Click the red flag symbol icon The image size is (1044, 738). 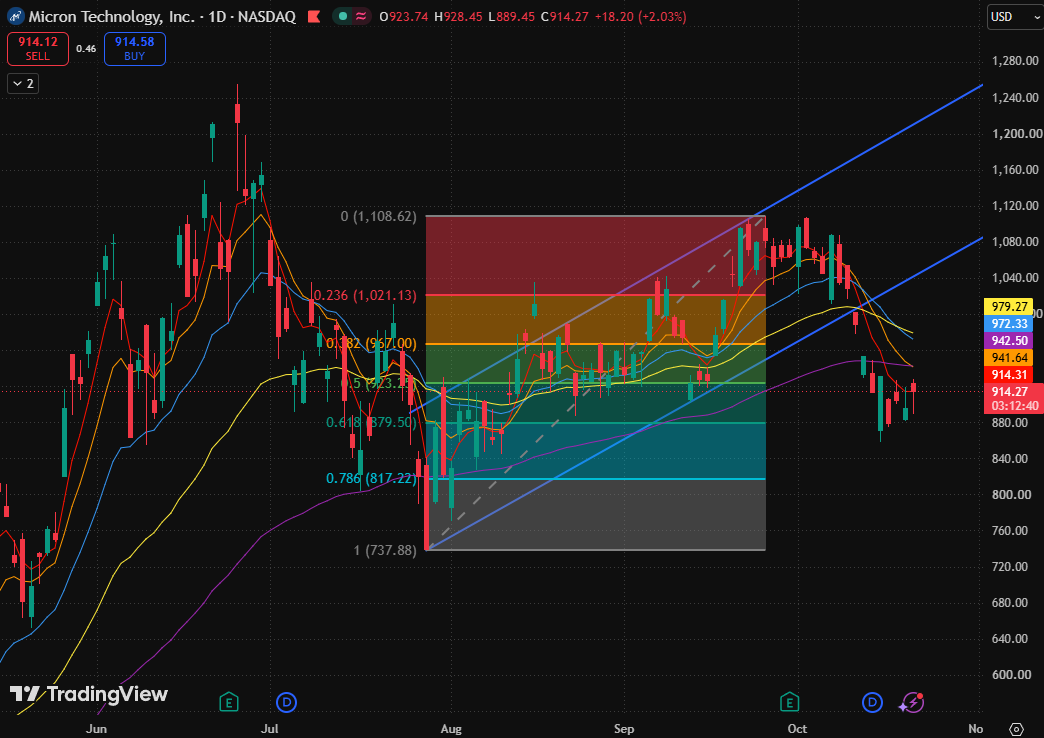point(314,17)
